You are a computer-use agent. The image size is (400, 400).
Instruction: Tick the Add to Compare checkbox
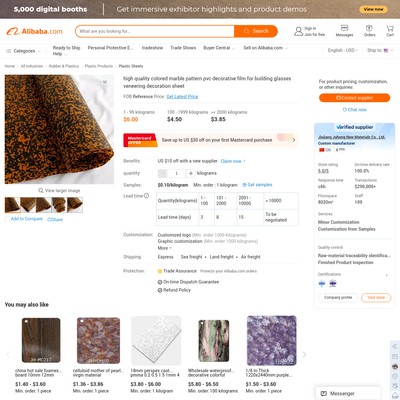(7, 219)
